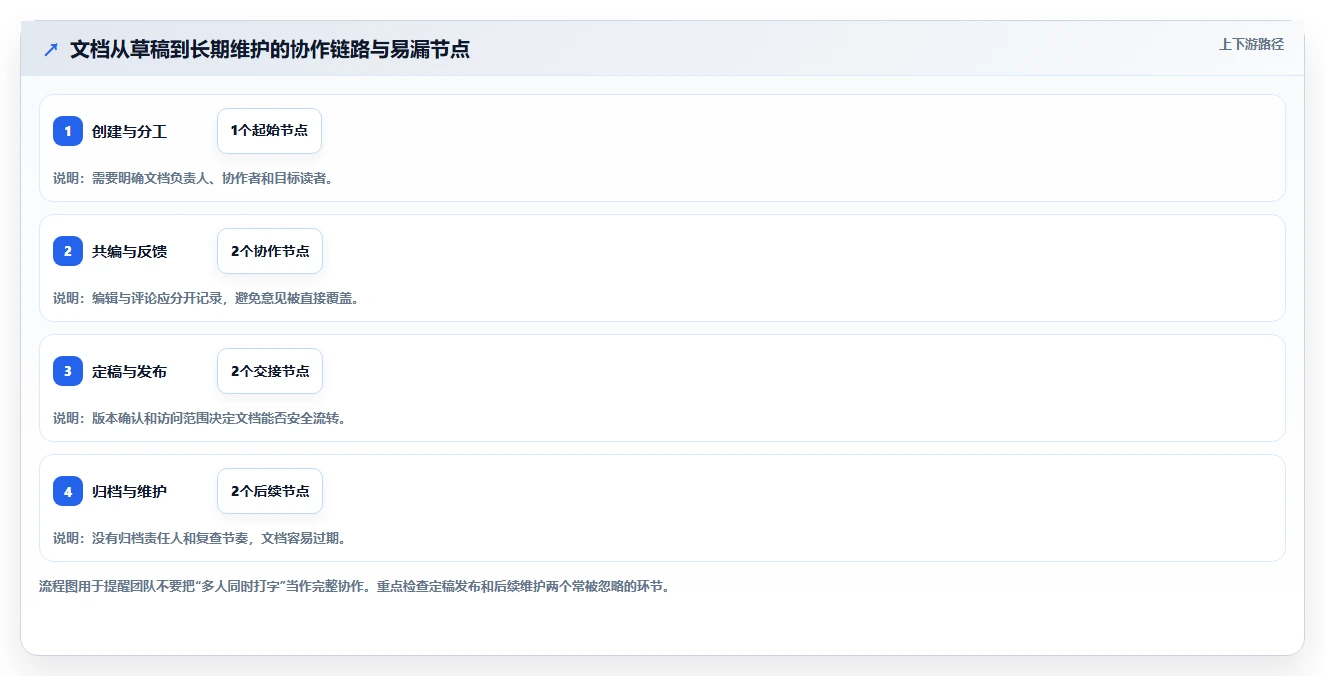Open the 2个后续节点 chip
The image size is (1325, 676).
270,491
